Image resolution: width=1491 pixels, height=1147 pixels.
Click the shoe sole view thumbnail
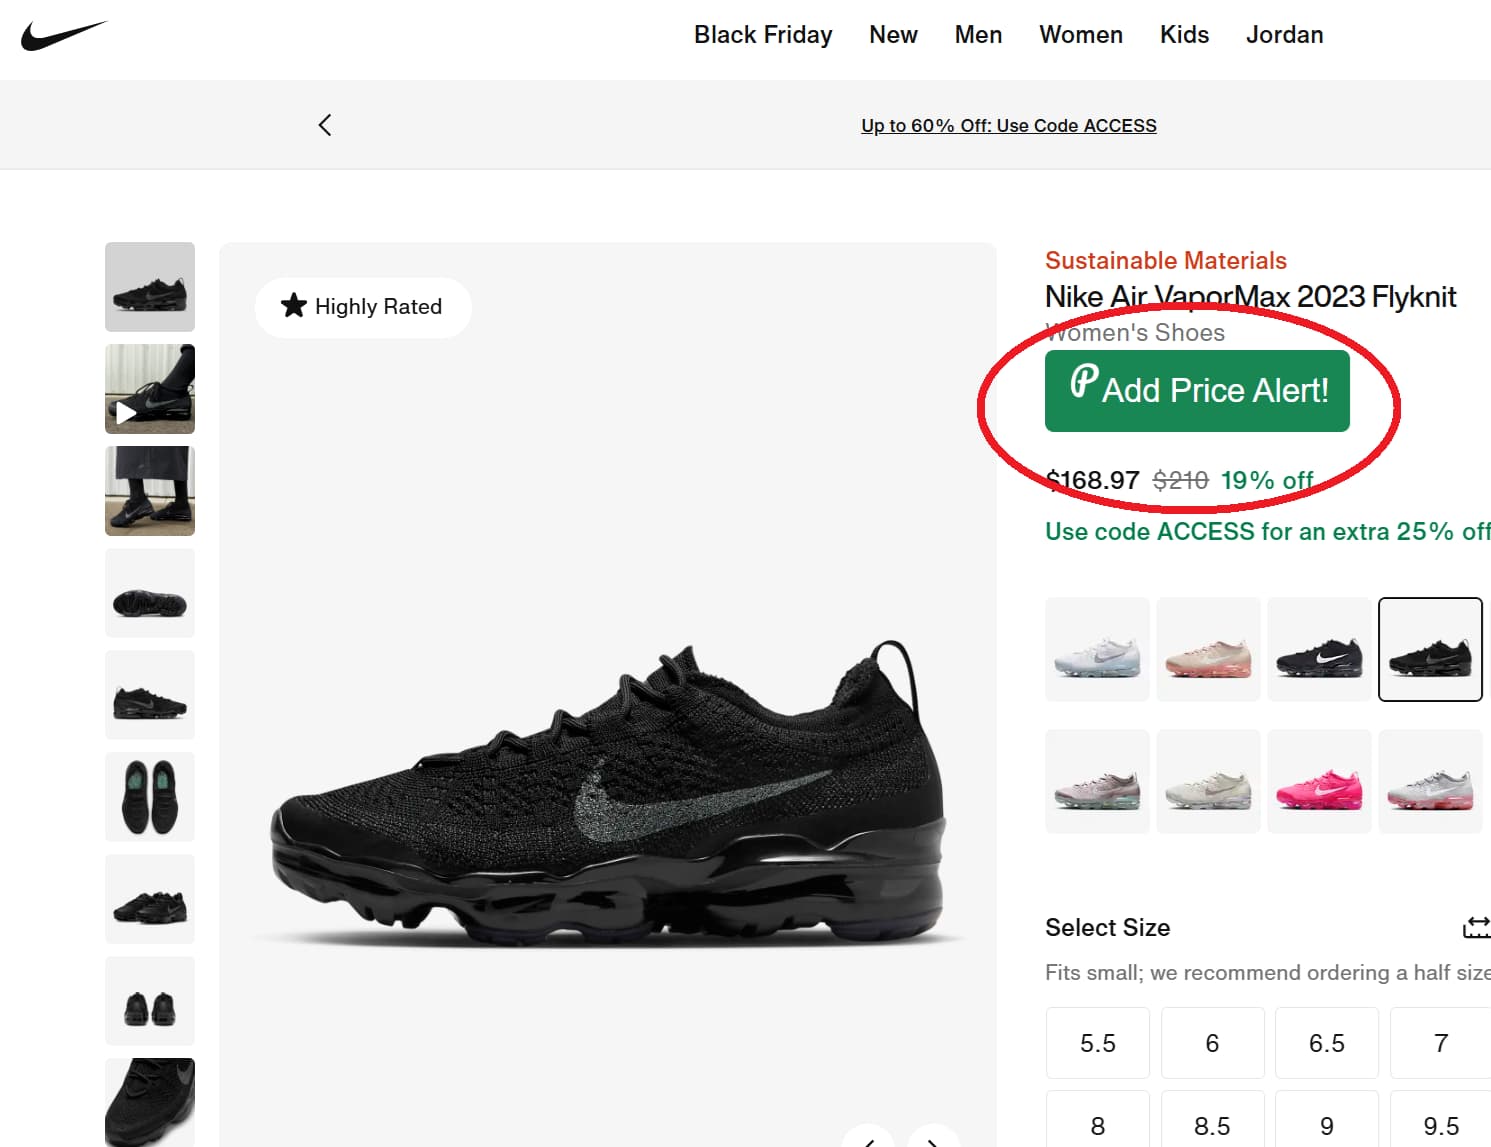pos(150,592)
